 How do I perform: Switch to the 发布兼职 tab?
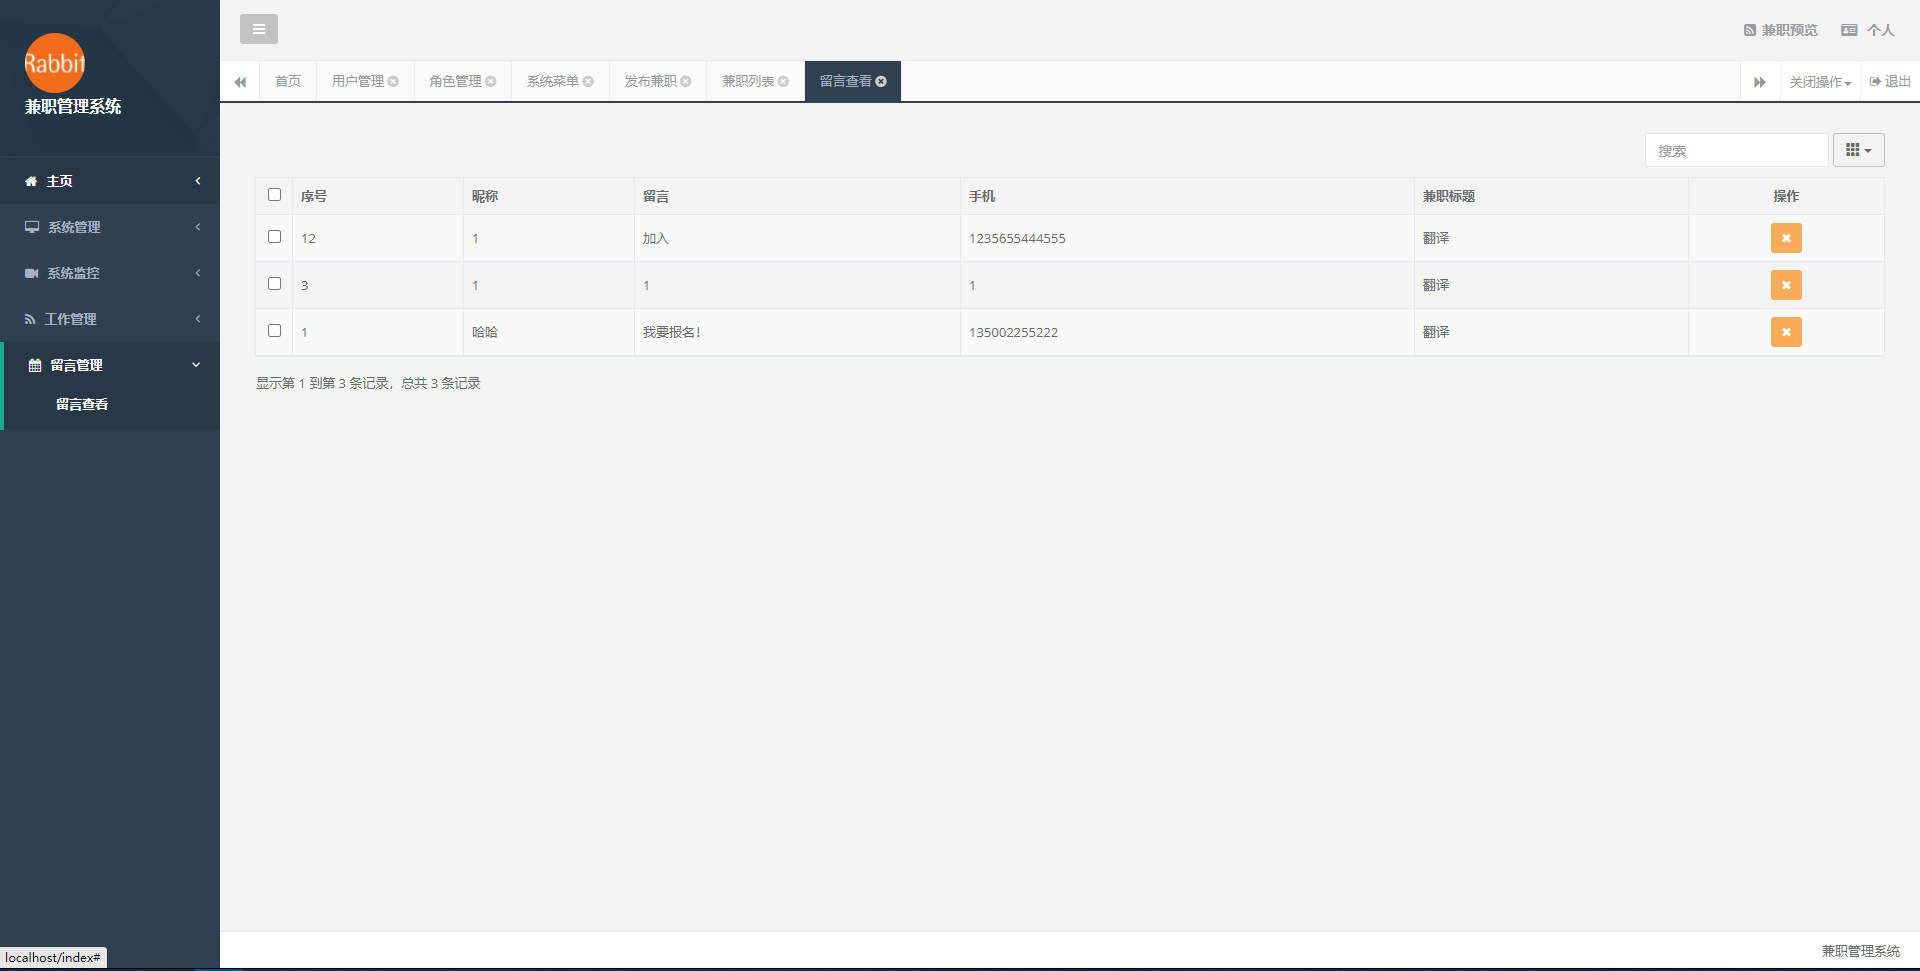point(650,81)
